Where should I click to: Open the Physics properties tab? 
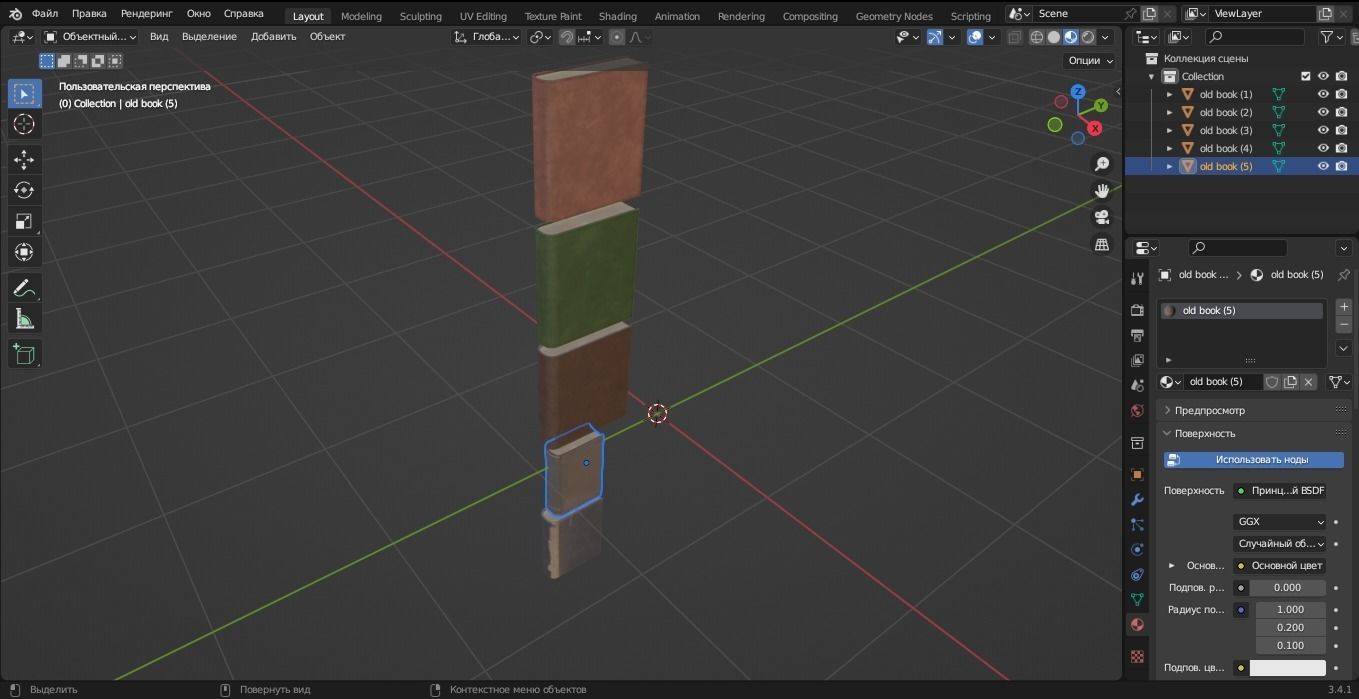[1137, 549]
